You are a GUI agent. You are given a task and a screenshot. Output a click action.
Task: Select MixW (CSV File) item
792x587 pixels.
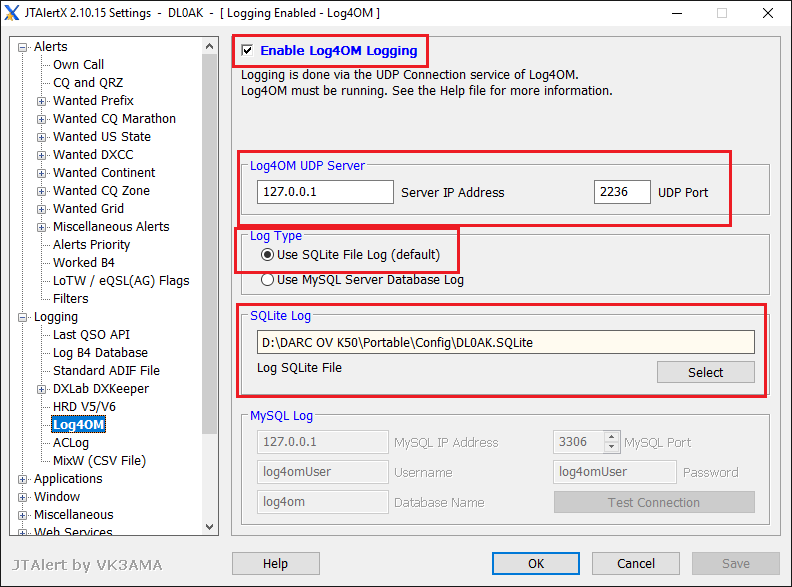(x=100, y=461)
